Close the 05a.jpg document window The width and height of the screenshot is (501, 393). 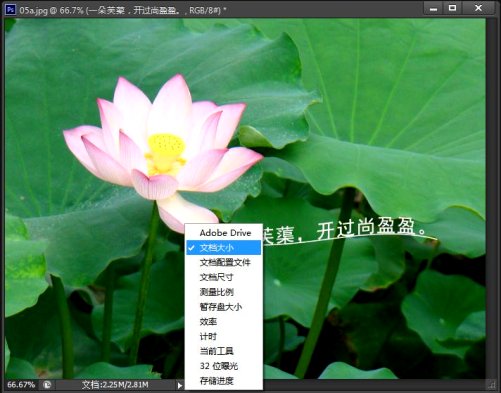(478, 8)
